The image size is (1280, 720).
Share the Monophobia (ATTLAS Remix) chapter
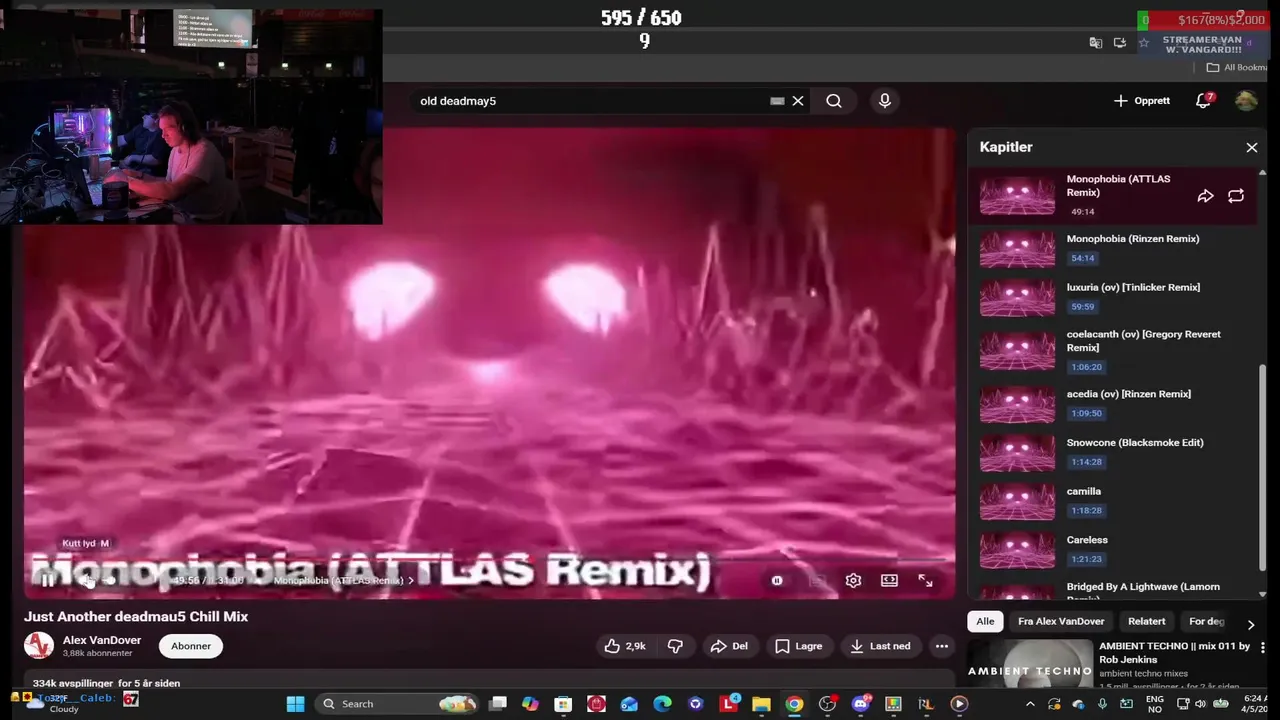(1205, 196)
